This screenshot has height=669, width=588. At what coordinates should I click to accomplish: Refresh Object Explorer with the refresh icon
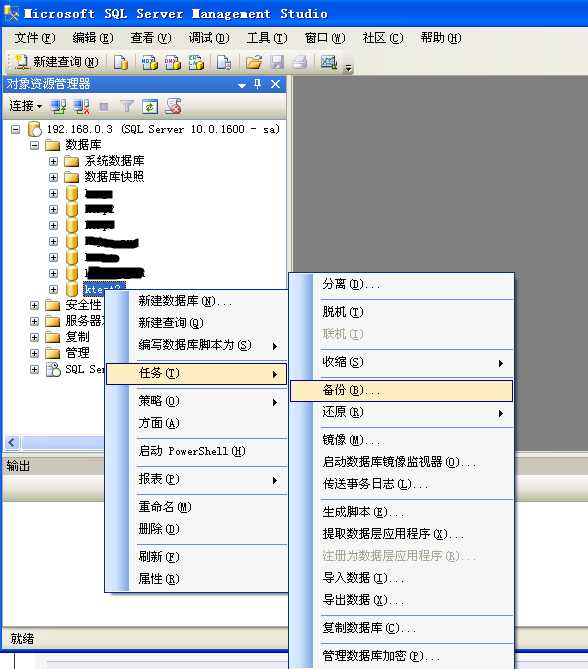coord(150,106)
